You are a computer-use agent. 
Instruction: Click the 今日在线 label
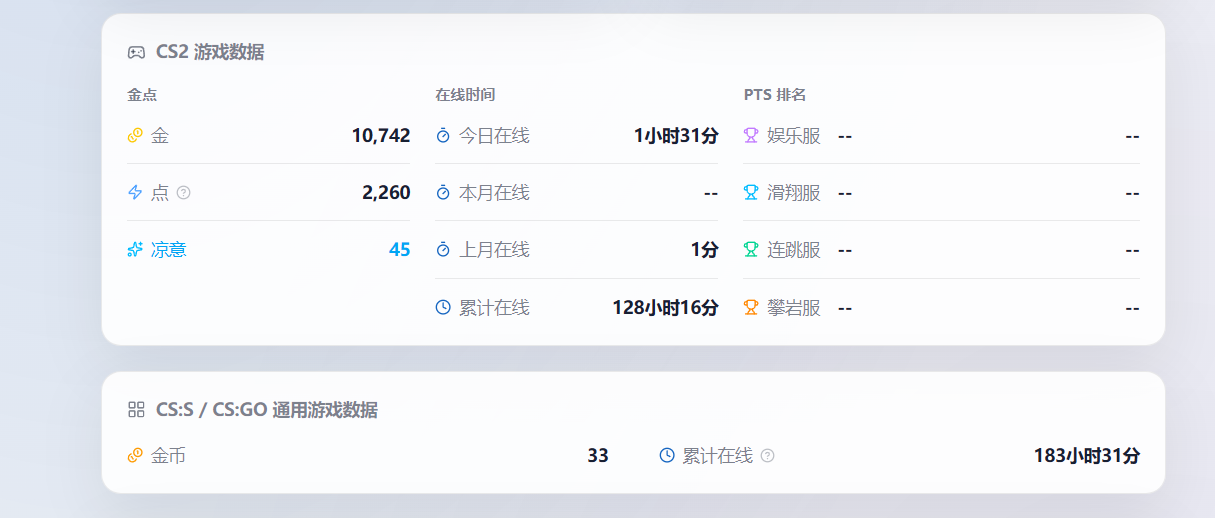(x=494, y=135)
